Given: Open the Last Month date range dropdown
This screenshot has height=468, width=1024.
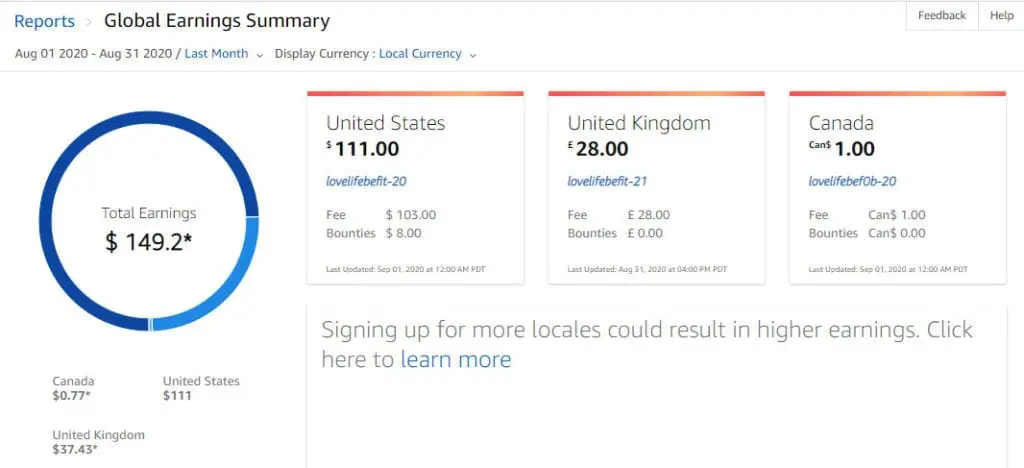Looking at the screenshot, I should coord(216,54).
